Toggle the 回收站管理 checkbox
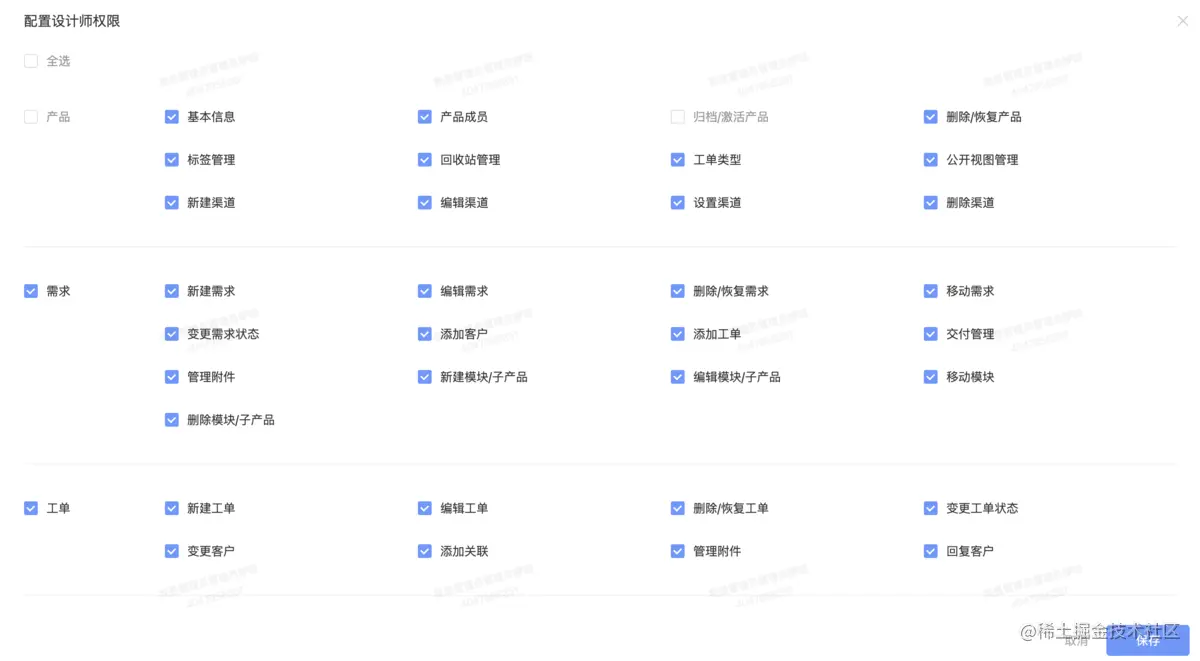The width and height of the screenshot is (1200, 661). (x=425, y=160)
